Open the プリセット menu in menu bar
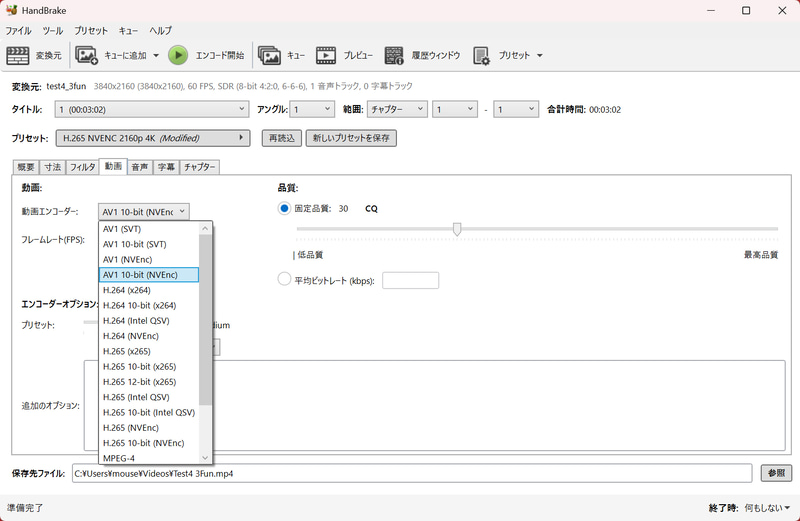Viewport: 800px width, 521px height. [x=91, y=31]
